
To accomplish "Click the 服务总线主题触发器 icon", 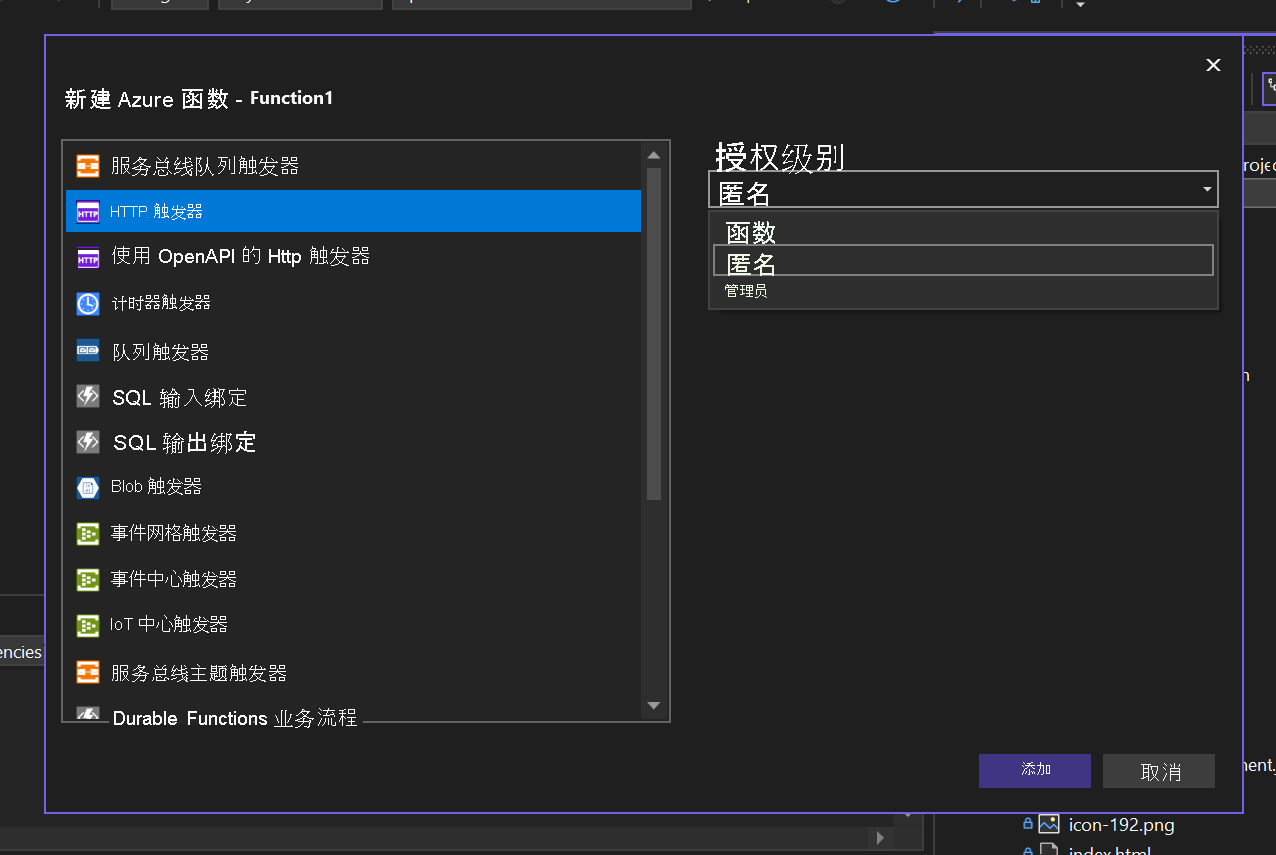I will click(88, 672).
